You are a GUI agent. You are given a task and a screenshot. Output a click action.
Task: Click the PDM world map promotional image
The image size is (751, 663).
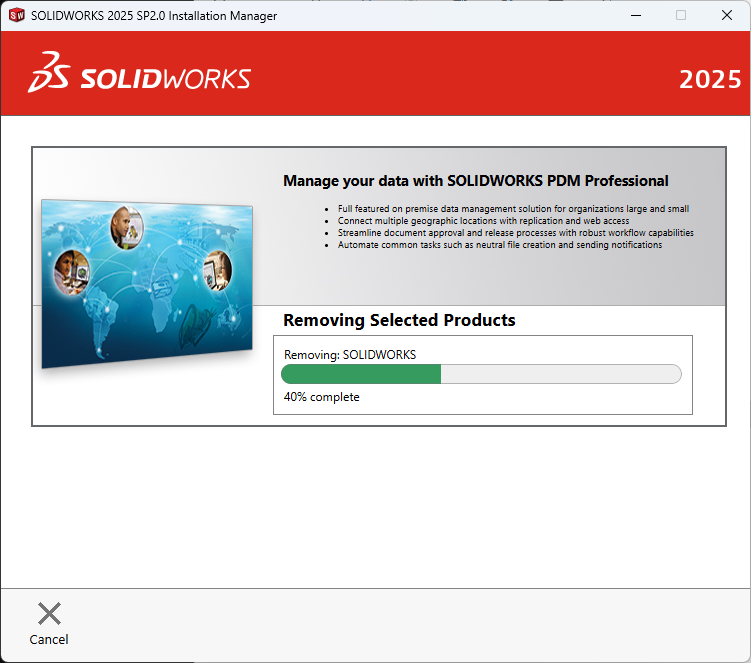point(147,284)
